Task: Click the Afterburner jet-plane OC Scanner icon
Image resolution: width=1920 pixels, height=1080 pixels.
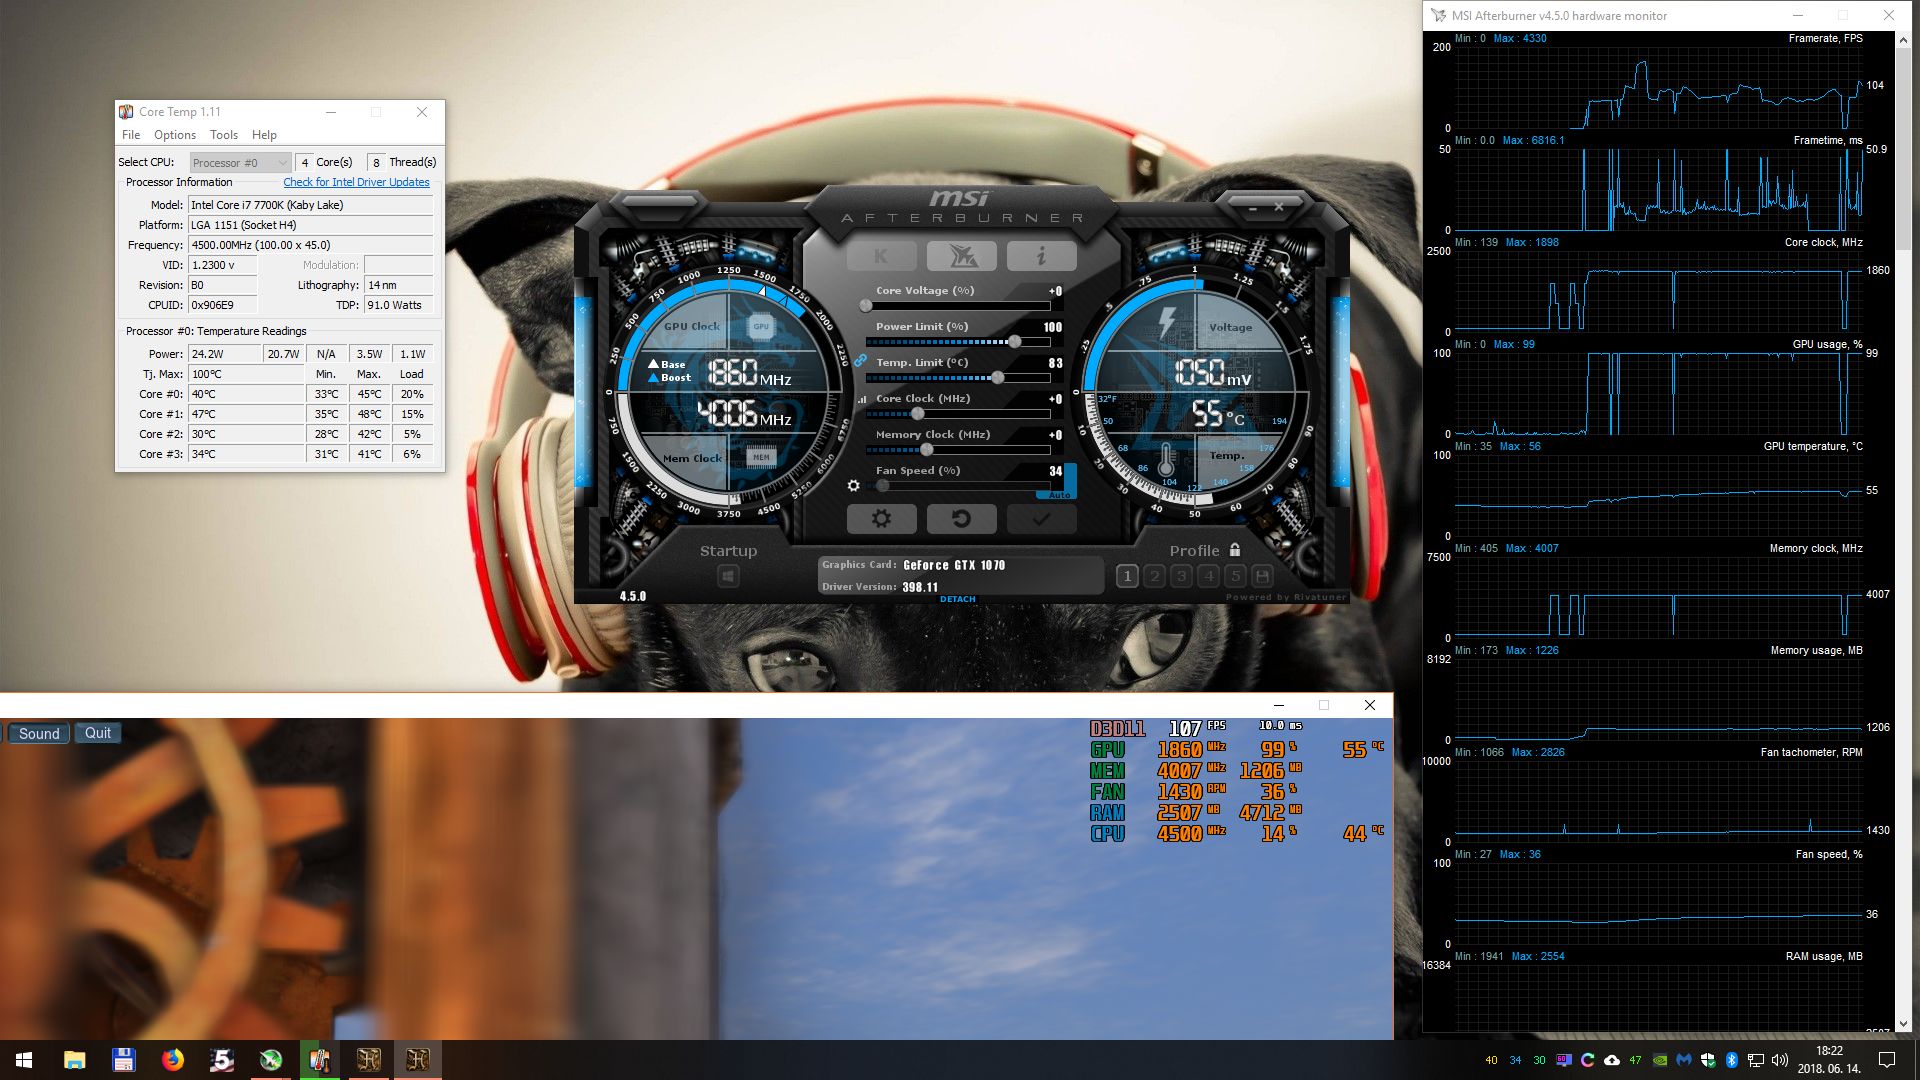Action: [961, 256]
